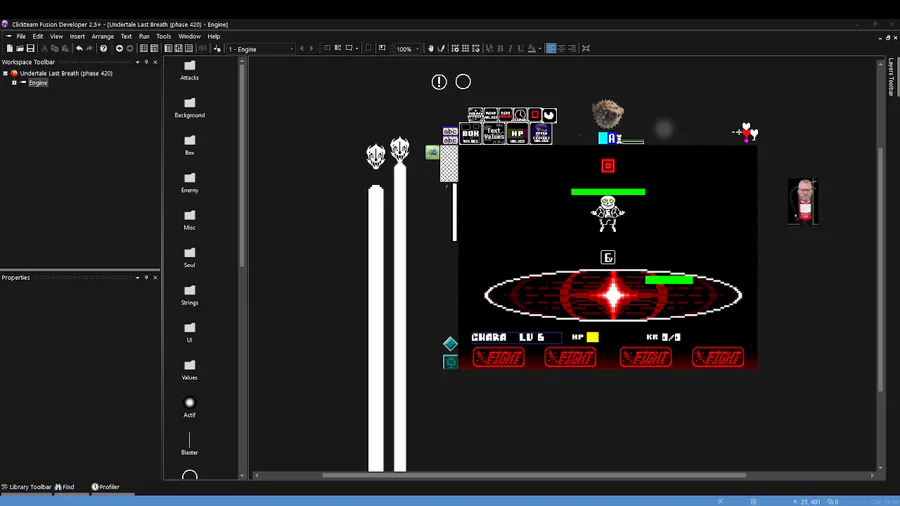The width and height of the screenshot is (900, 506).
Task: Click the object list vertical scrollbar
Action: tap(242, 165)
